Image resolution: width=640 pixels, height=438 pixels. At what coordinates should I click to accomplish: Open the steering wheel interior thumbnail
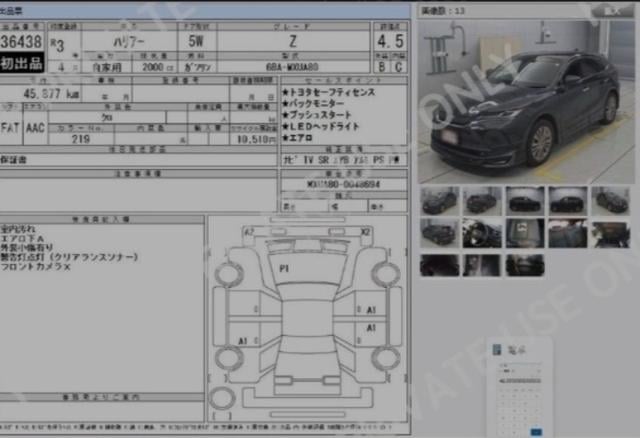tap(482, 233)
